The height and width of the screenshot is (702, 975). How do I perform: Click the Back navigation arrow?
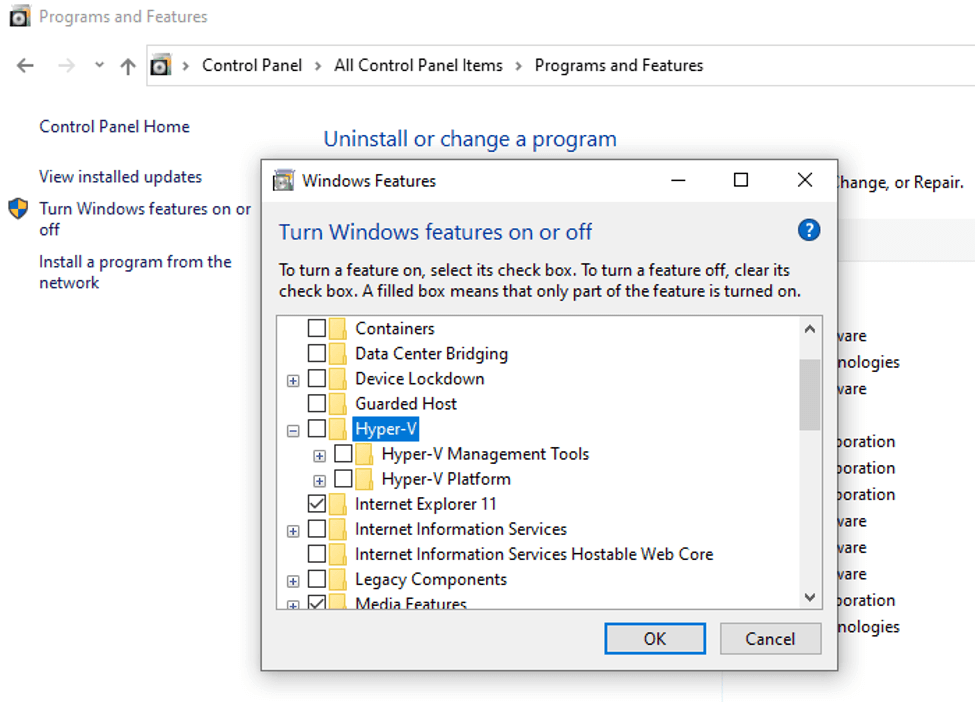tap(25, 65)
